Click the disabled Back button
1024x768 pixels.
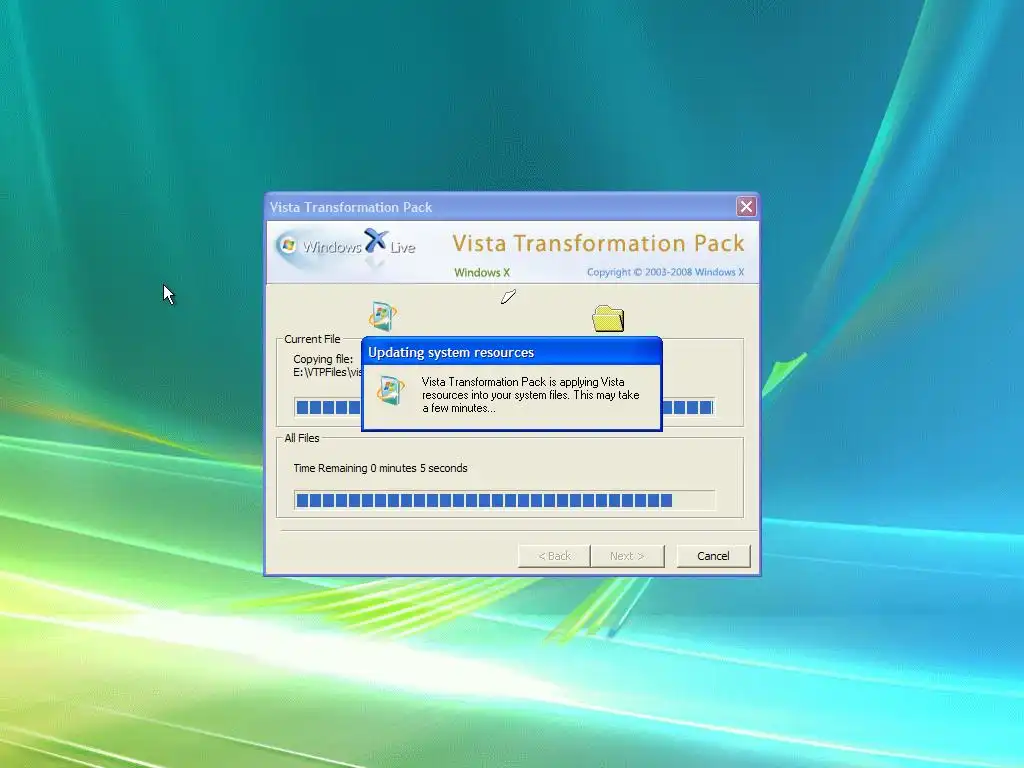point(554,556)
